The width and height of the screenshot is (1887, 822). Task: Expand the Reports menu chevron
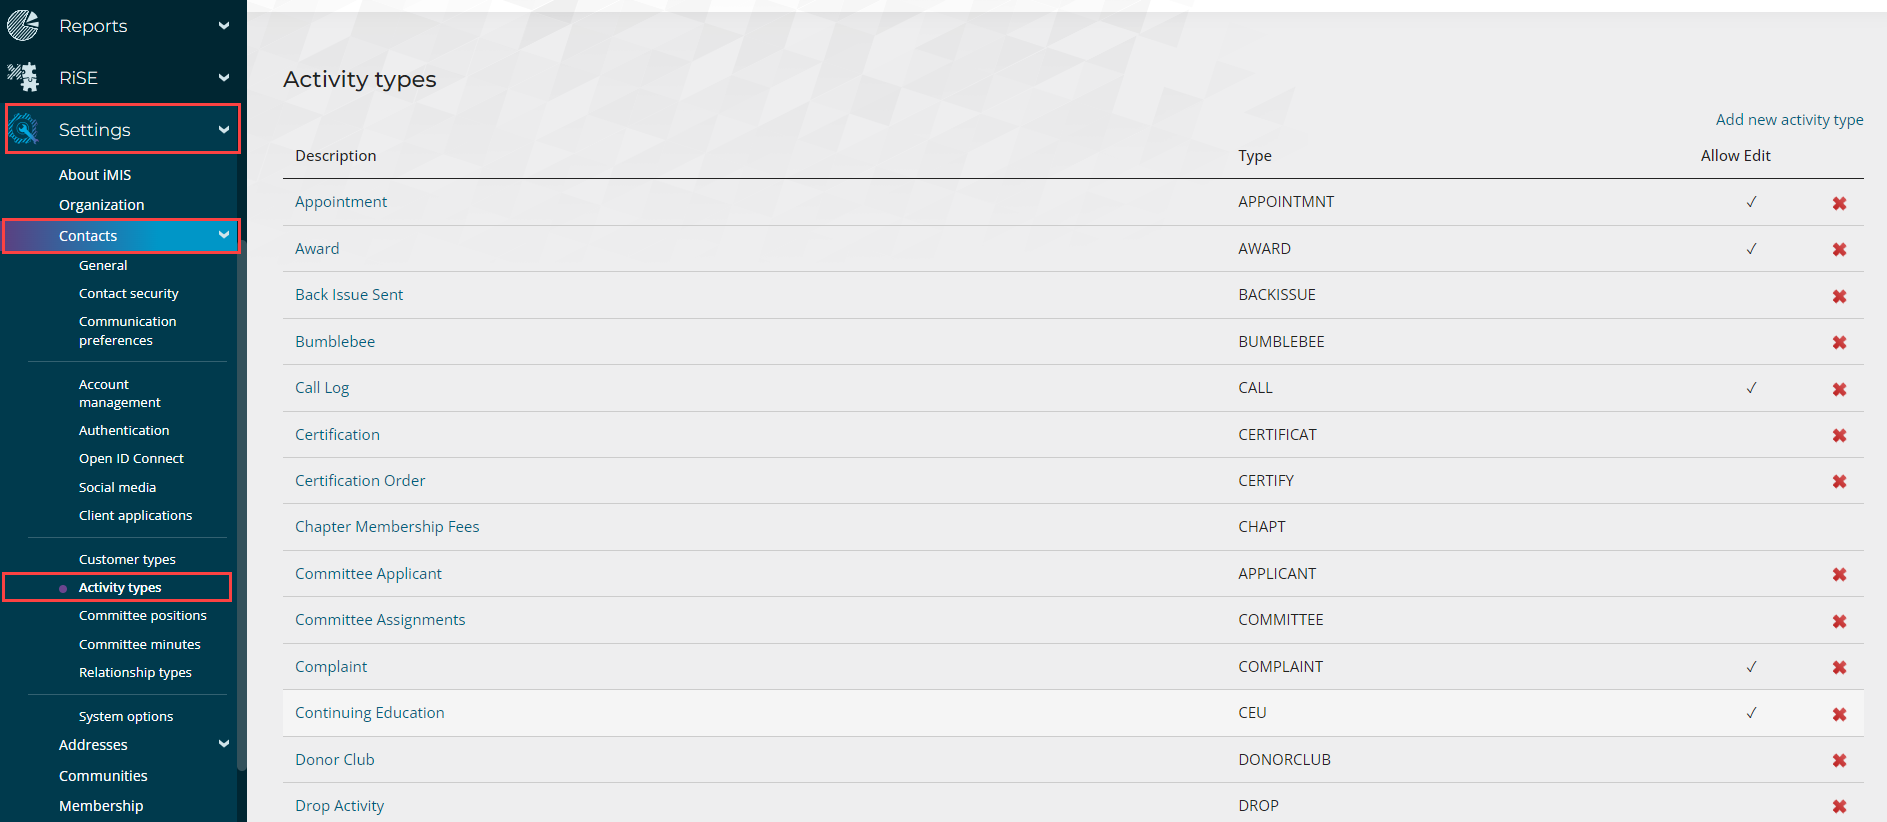(224, 26)
